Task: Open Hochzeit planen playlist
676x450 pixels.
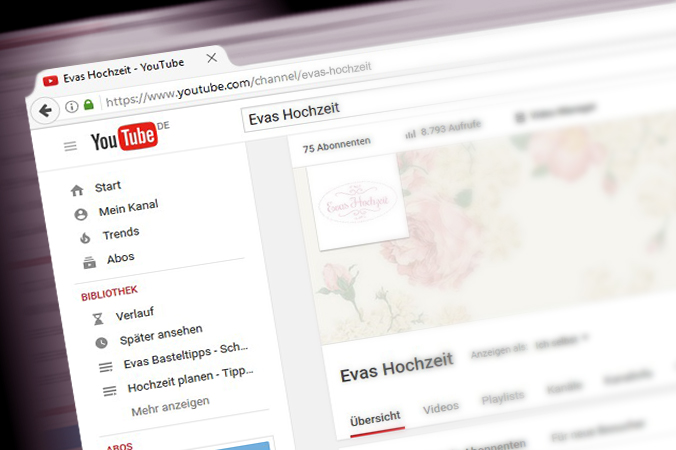Action: coord(191,379)
